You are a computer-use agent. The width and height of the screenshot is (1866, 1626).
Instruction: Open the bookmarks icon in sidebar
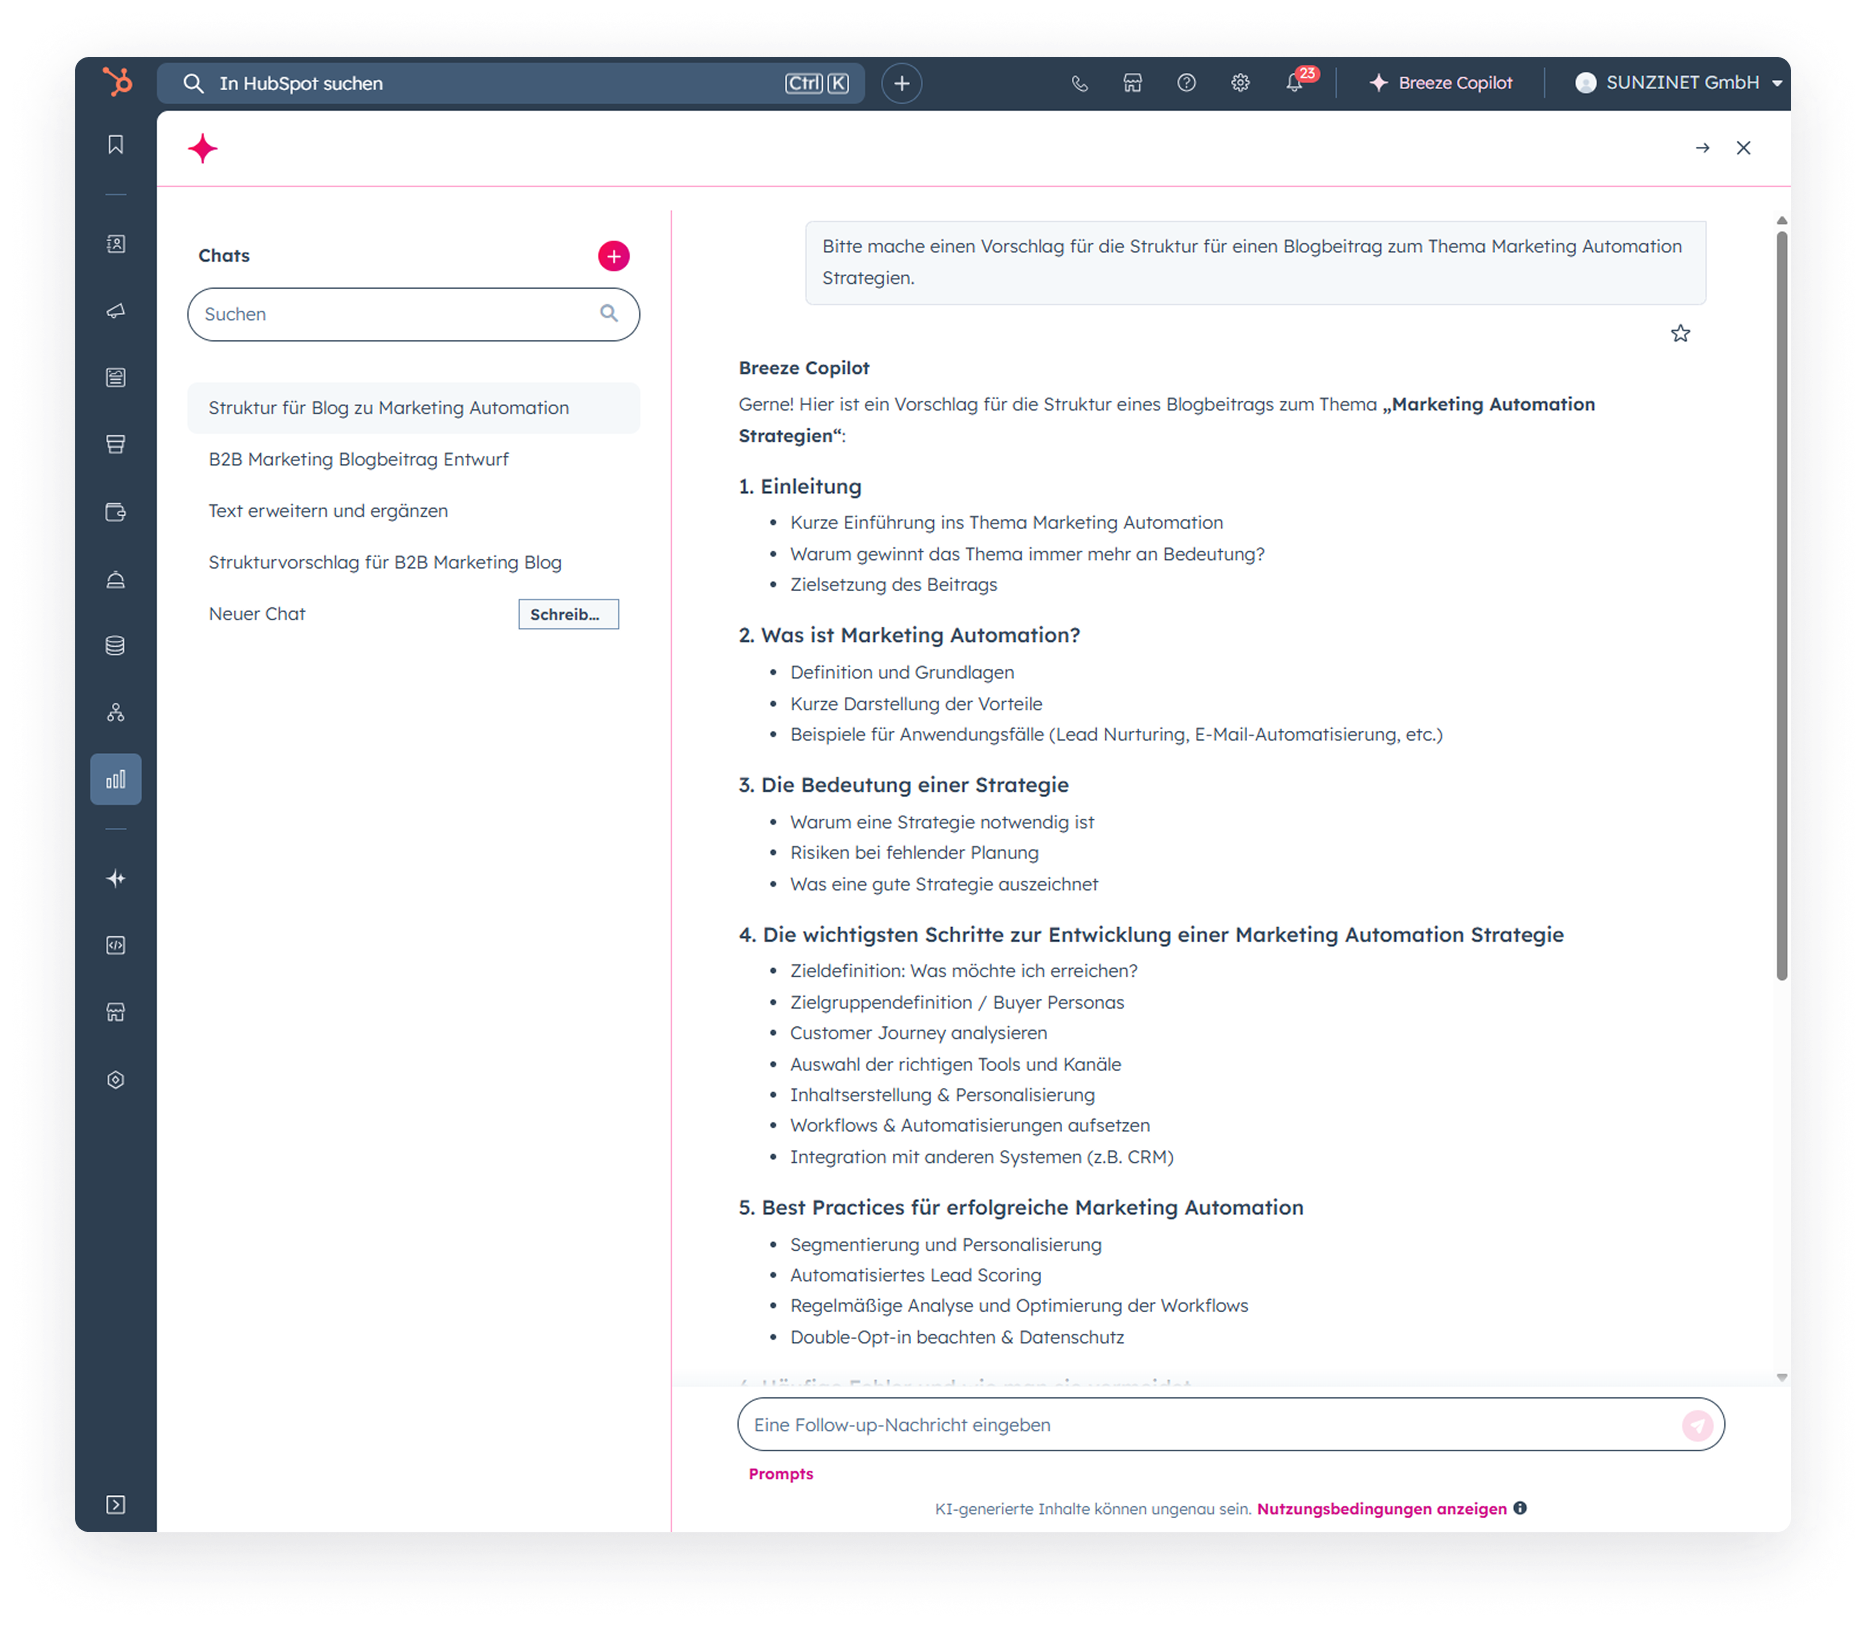[x=116, y=144]
